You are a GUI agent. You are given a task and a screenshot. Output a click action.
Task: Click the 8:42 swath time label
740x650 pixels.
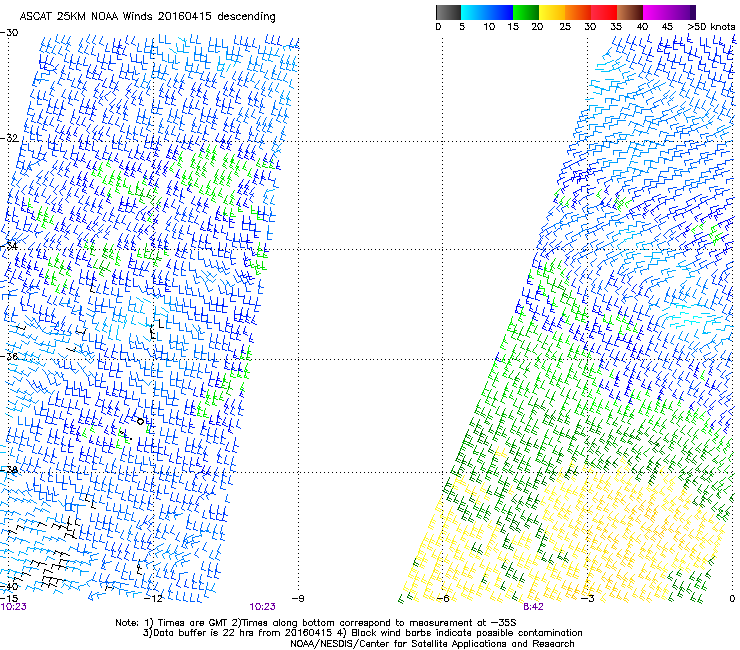pyautogui.click(x=533, y=607)
